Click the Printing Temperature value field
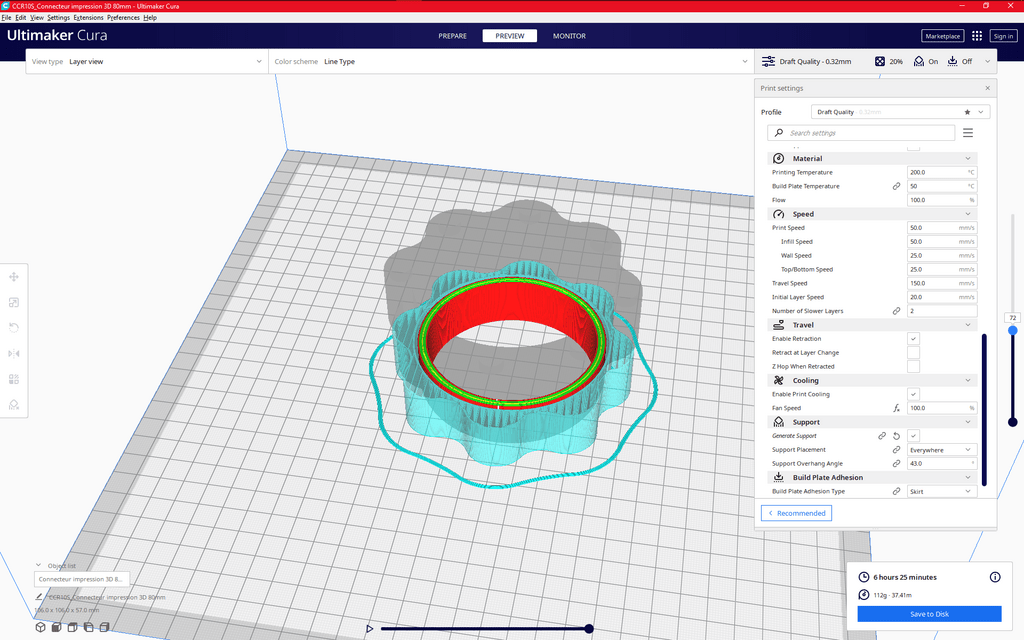This screenshot has width=1024, height=640. [942, 172]
